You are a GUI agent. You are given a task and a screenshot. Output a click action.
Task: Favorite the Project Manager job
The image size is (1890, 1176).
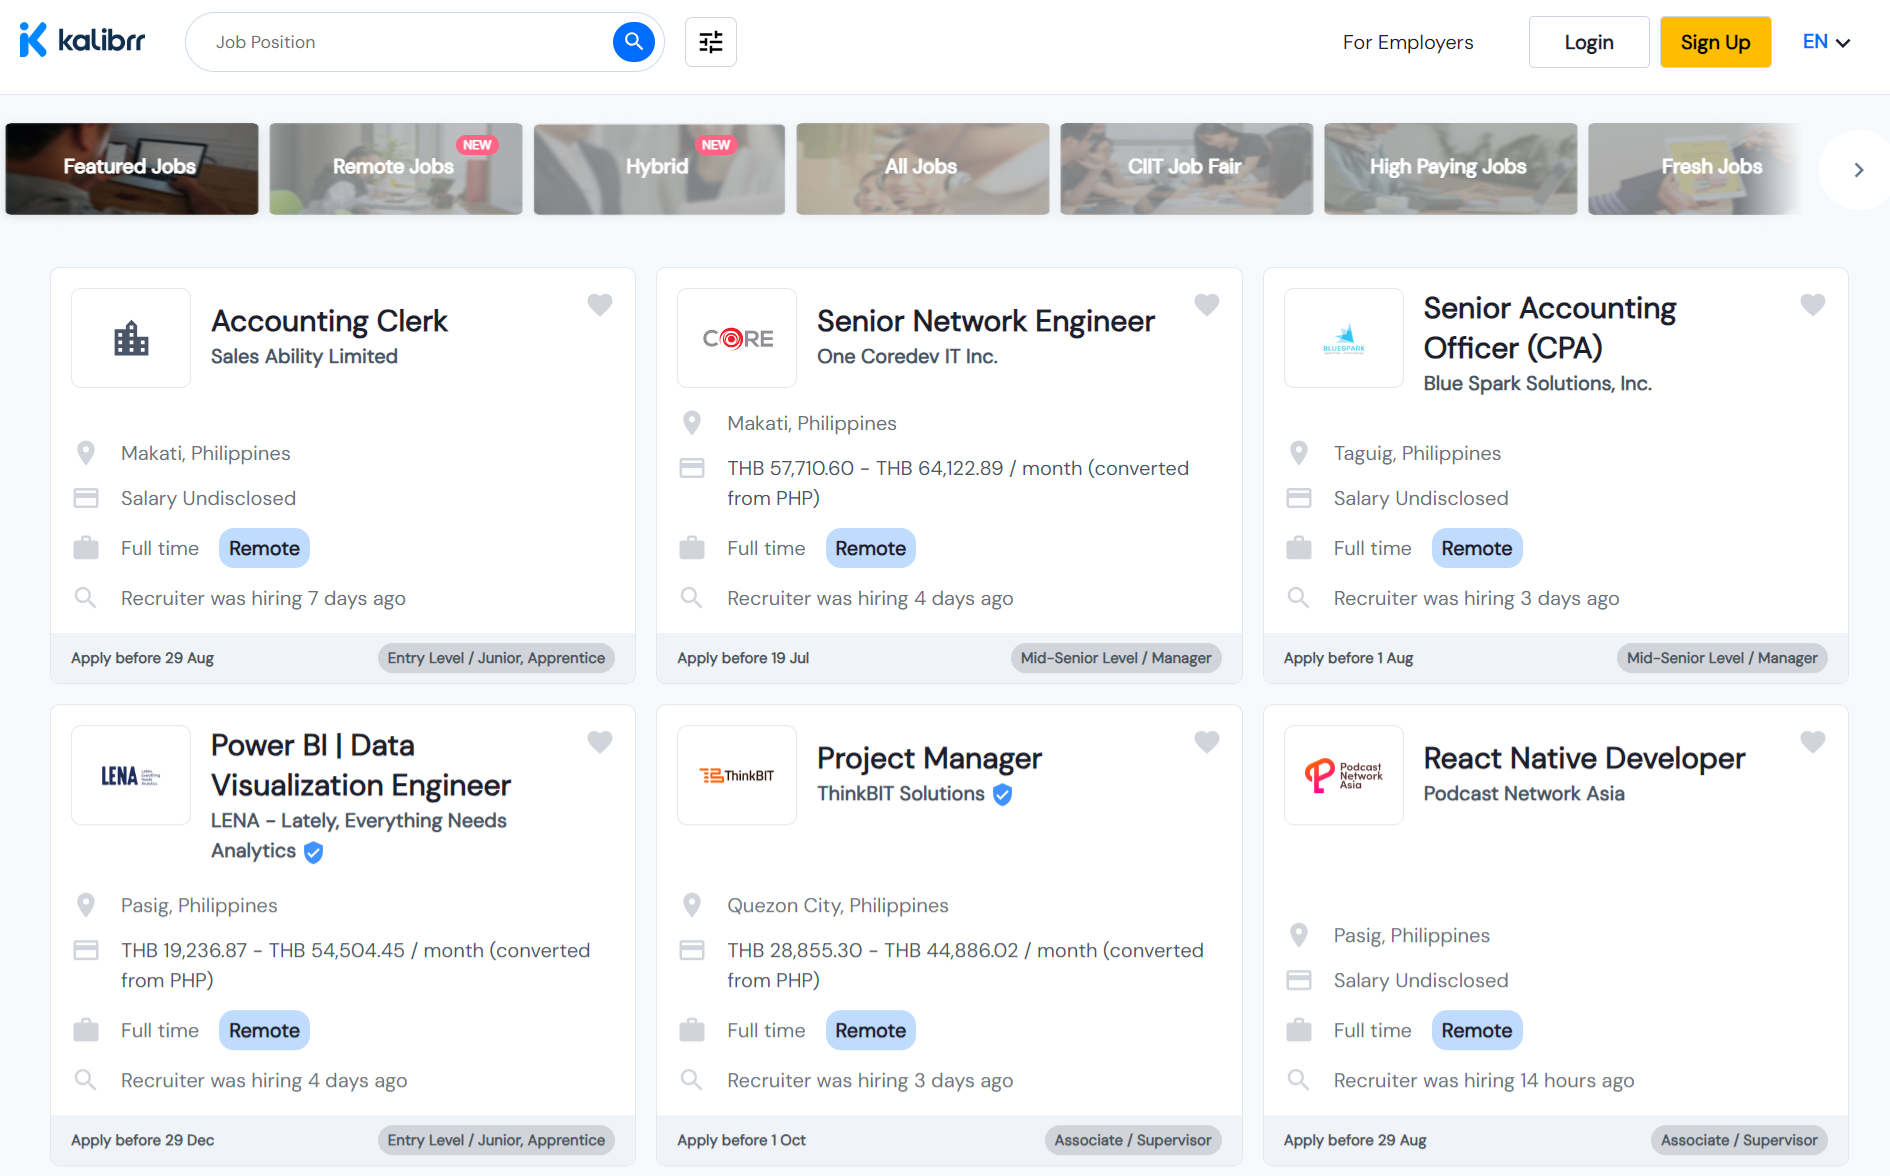coord(1207,741)
